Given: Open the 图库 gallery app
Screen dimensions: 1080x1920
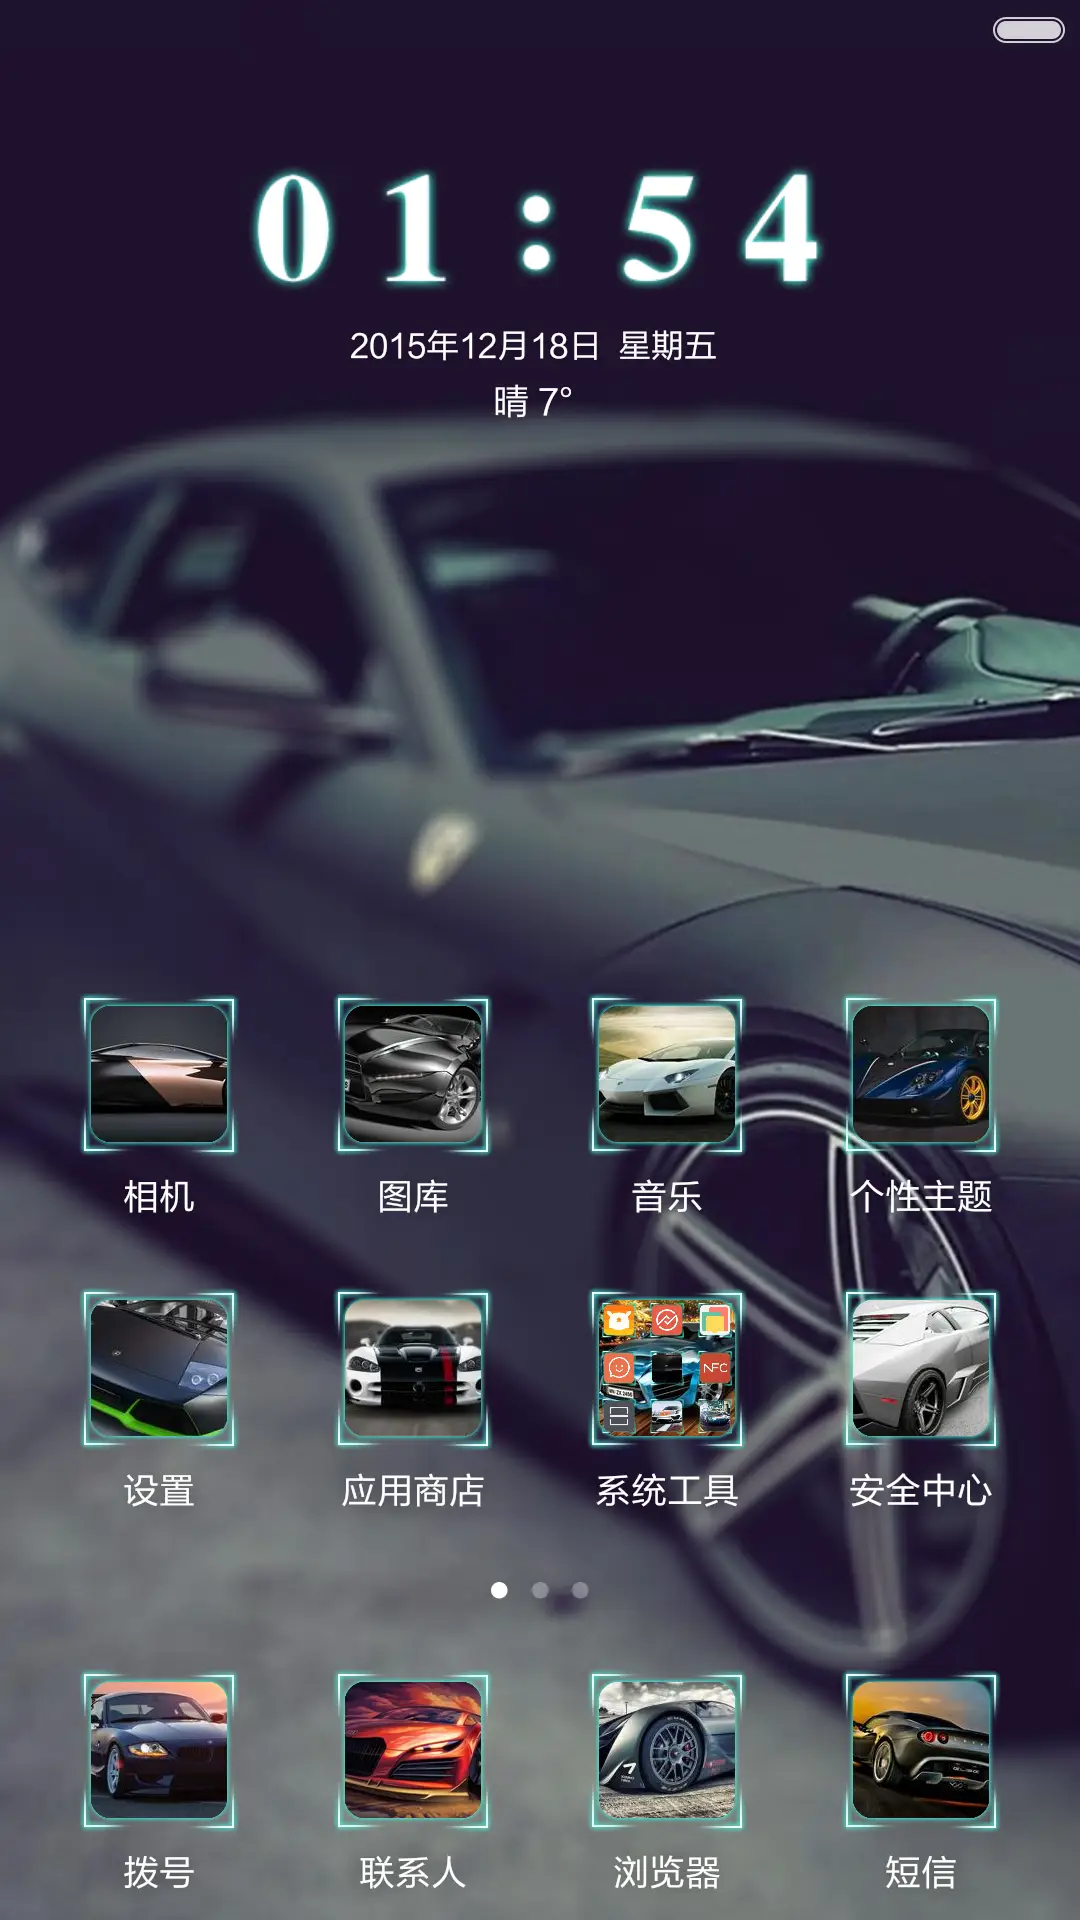Looking at the screenshot, I should (x=413, y=1075).
